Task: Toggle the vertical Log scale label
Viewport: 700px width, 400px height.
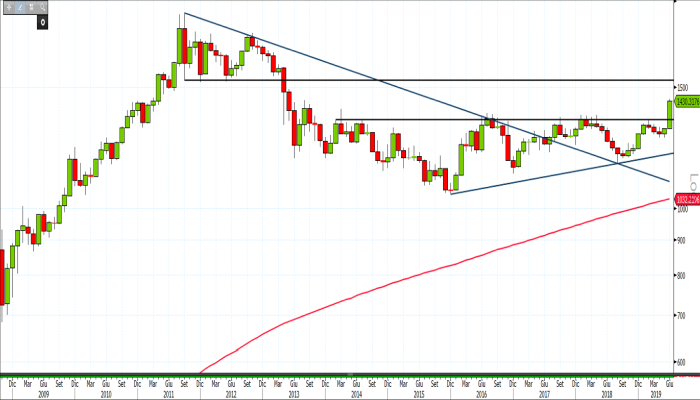Action: (693, 182)
